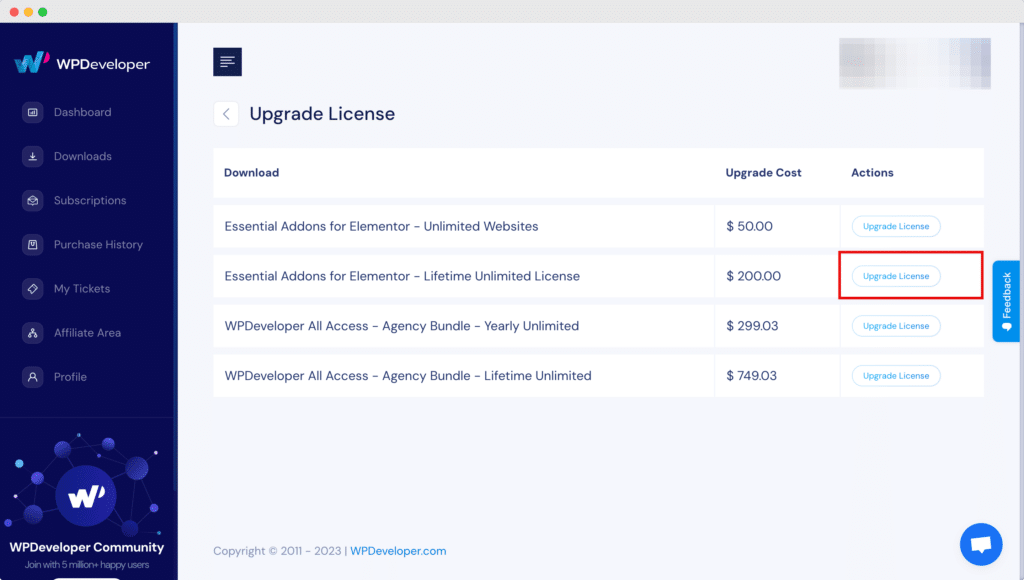This screenshot has height=580, width=1024.
Task: Go back using the left chevron arrow
Action: pyautogui.click(x=226, y=113)
